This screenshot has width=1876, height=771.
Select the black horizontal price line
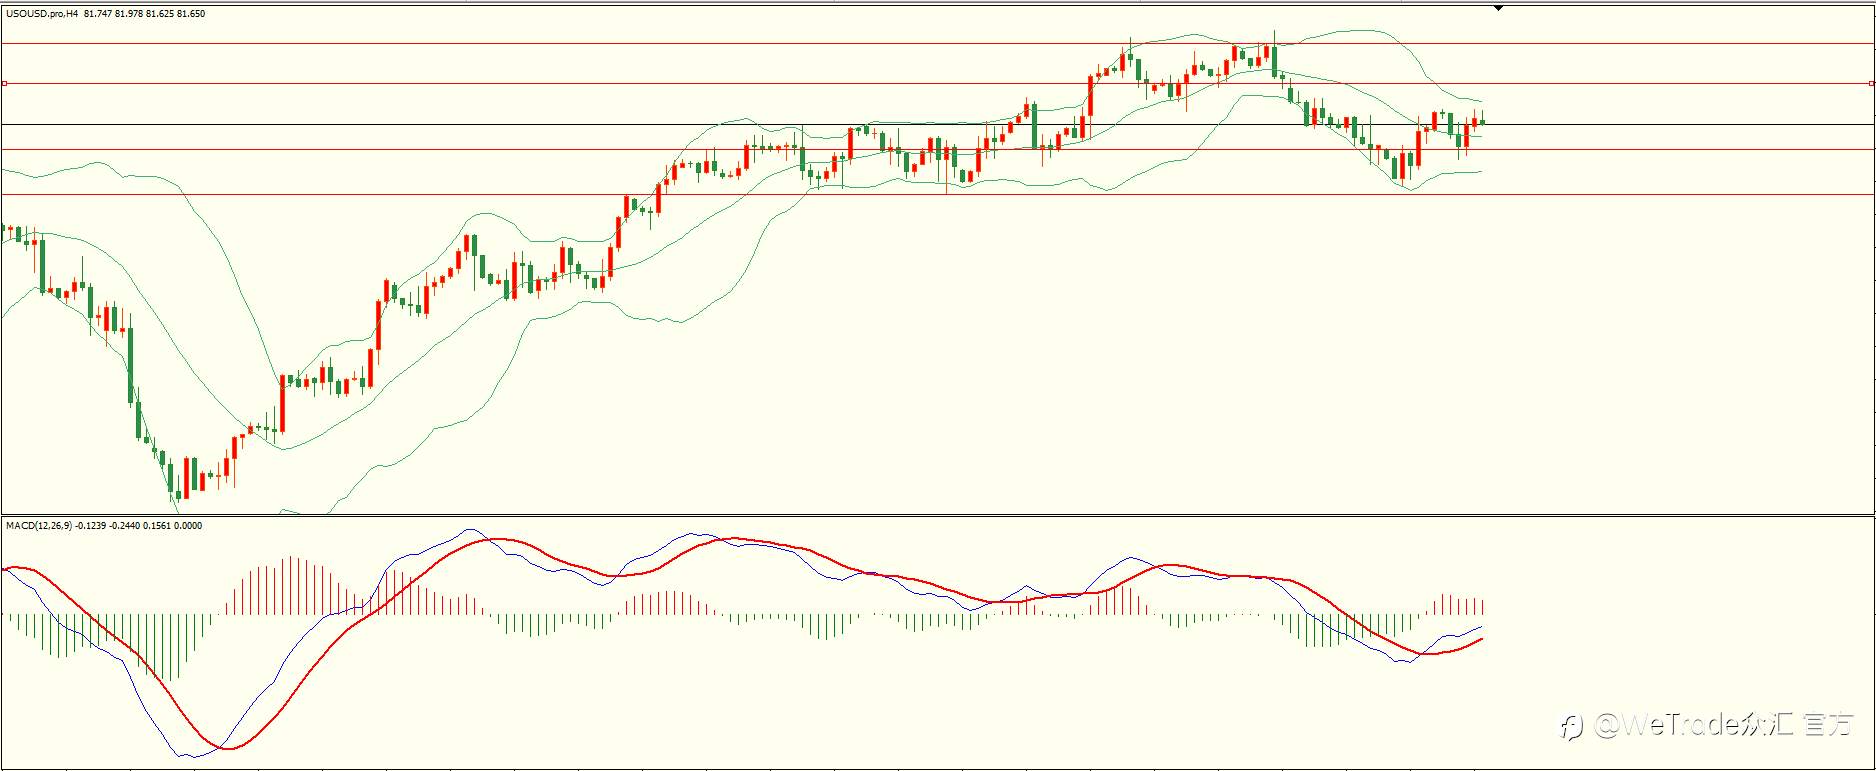pyautogui.click(x=937, y=124)
